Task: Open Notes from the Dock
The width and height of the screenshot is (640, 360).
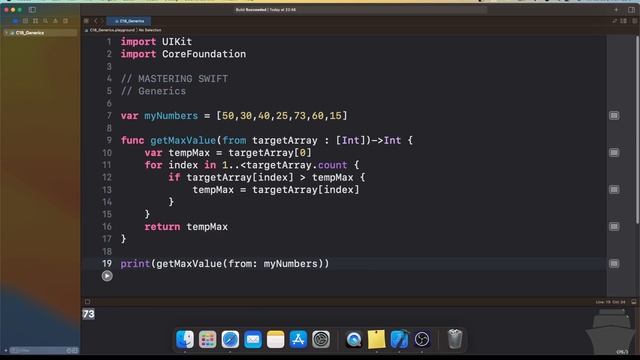Action: point(276,339)
